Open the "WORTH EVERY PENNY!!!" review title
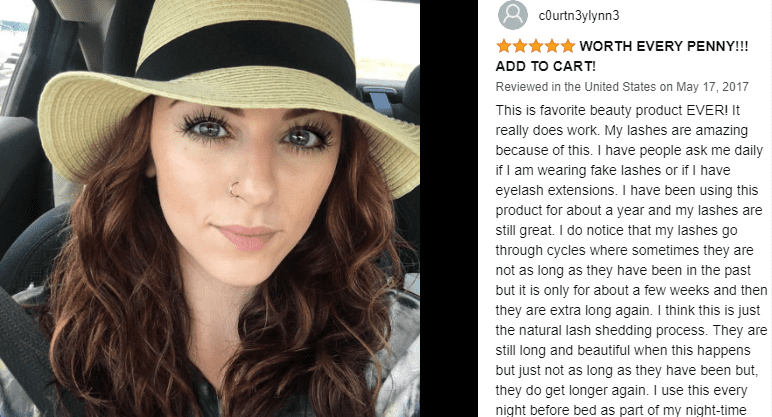The height and width of the screenshot is (417, 772). [x=664, y=46]
